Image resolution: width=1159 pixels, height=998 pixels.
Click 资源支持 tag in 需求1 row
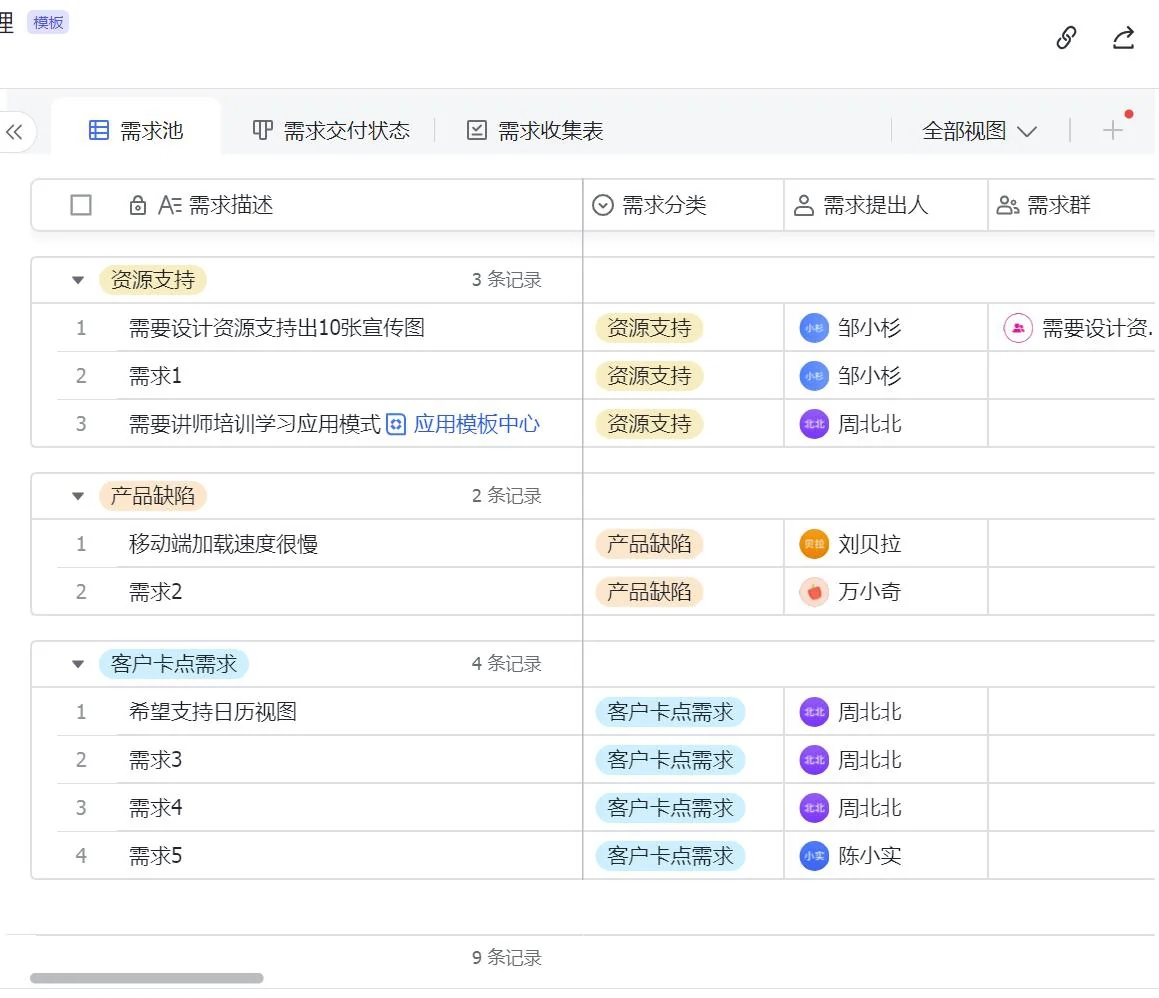coord(649,376)
